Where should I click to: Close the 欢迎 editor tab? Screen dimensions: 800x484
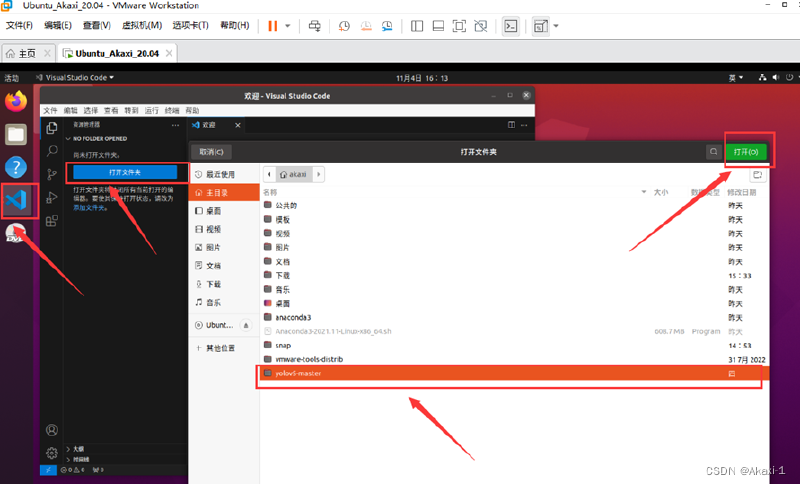[238, 125]
